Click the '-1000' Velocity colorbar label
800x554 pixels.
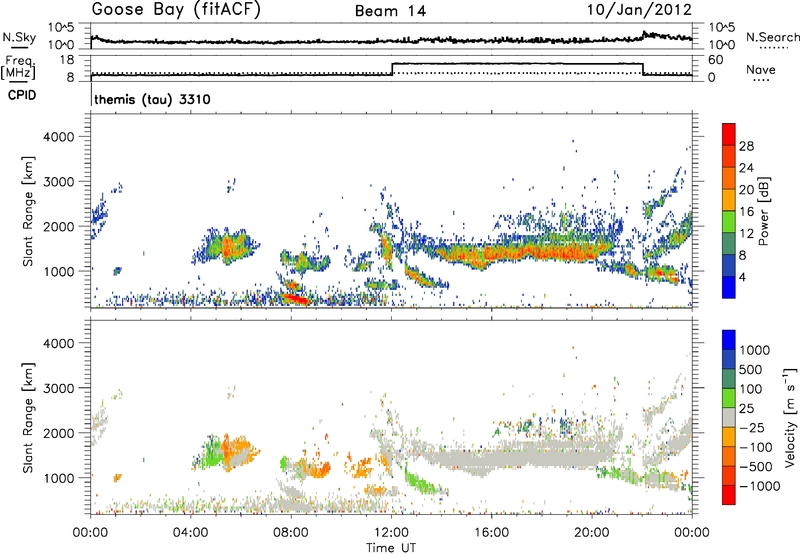[x=759, y=486]
